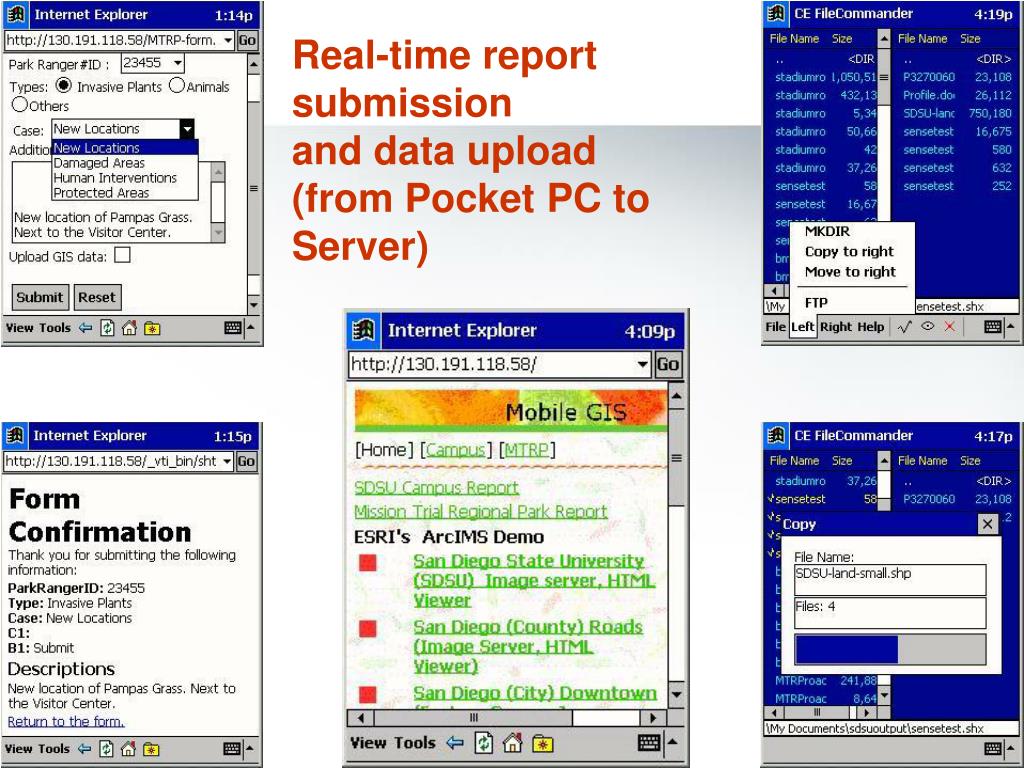Viewport: 1024px width, 768px height.
Task: Click the refresh icon in the center Mobile GIS browser toolbar
Action: tap(484, 743)
